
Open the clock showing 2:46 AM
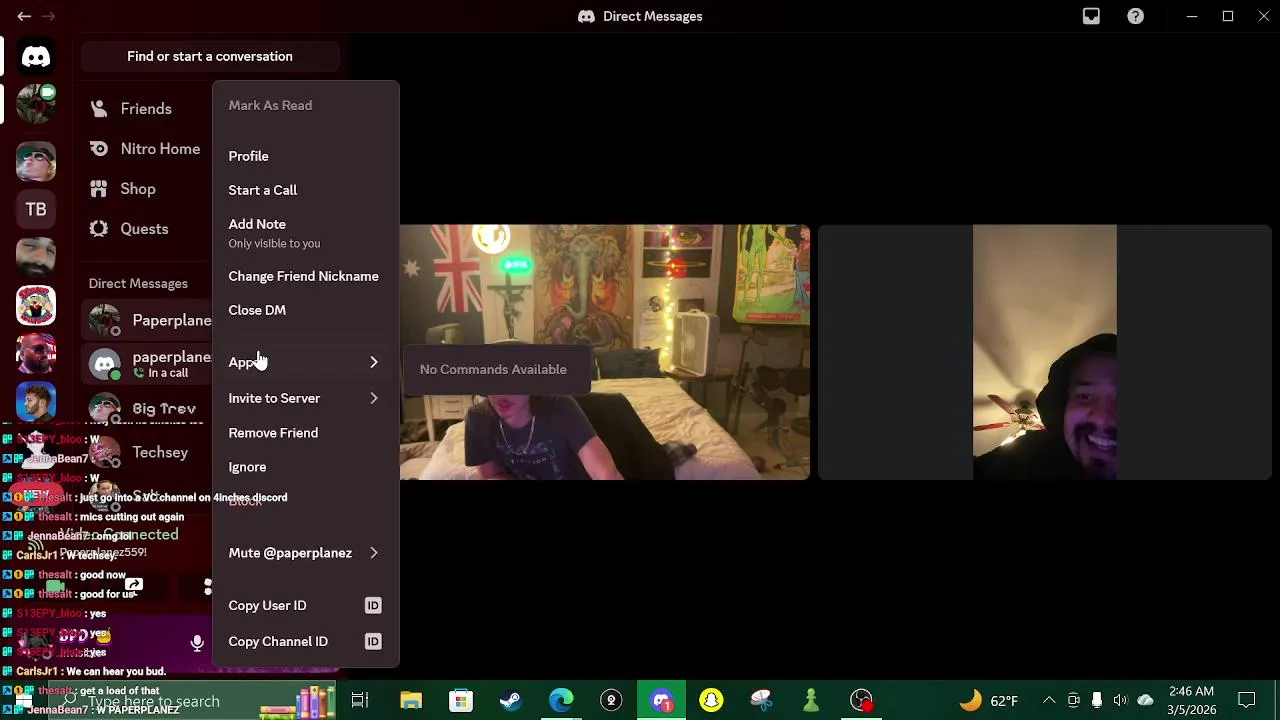point(1191,700)
